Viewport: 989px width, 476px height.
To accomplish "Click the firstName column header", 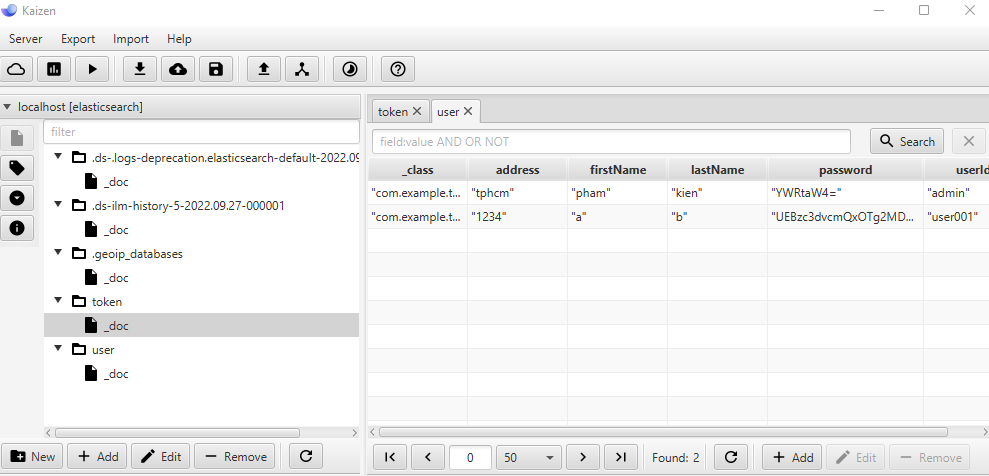I will (617, 170).
